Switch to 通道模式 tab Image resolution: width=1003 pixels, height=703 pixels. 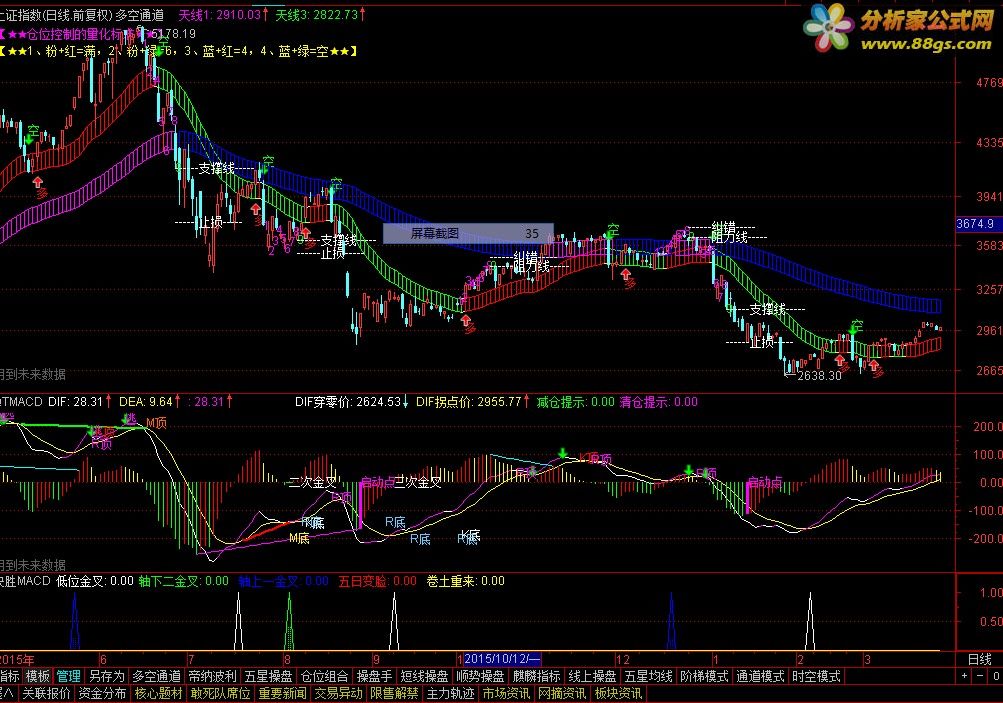click(x=760, y=676)
